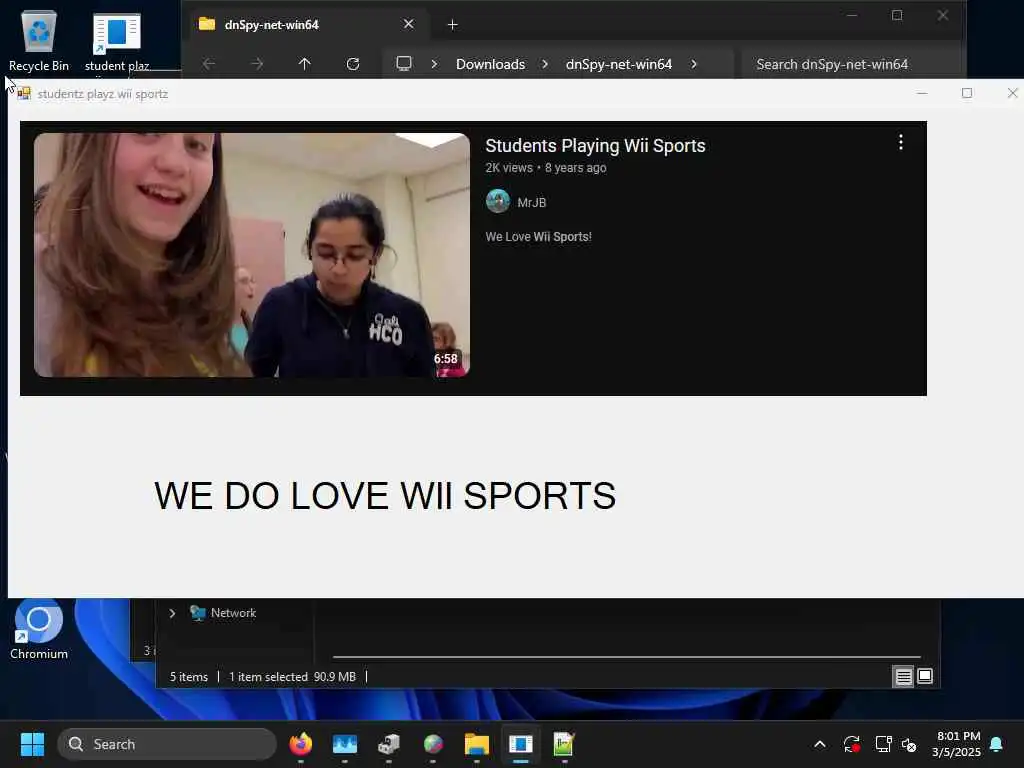
Task: Switch File Explorer to large thumbnails view
Action: coord(925,677)
